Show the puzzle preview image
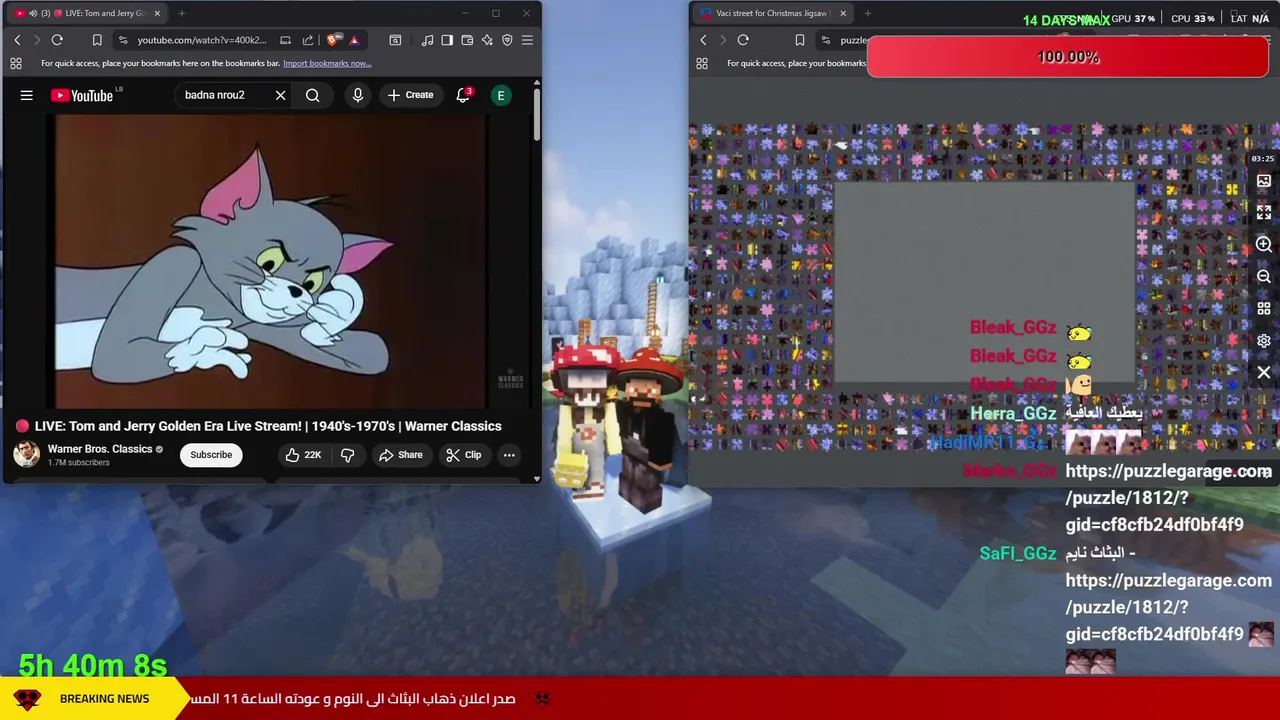1280x720 pixels. coord(1264,181)
